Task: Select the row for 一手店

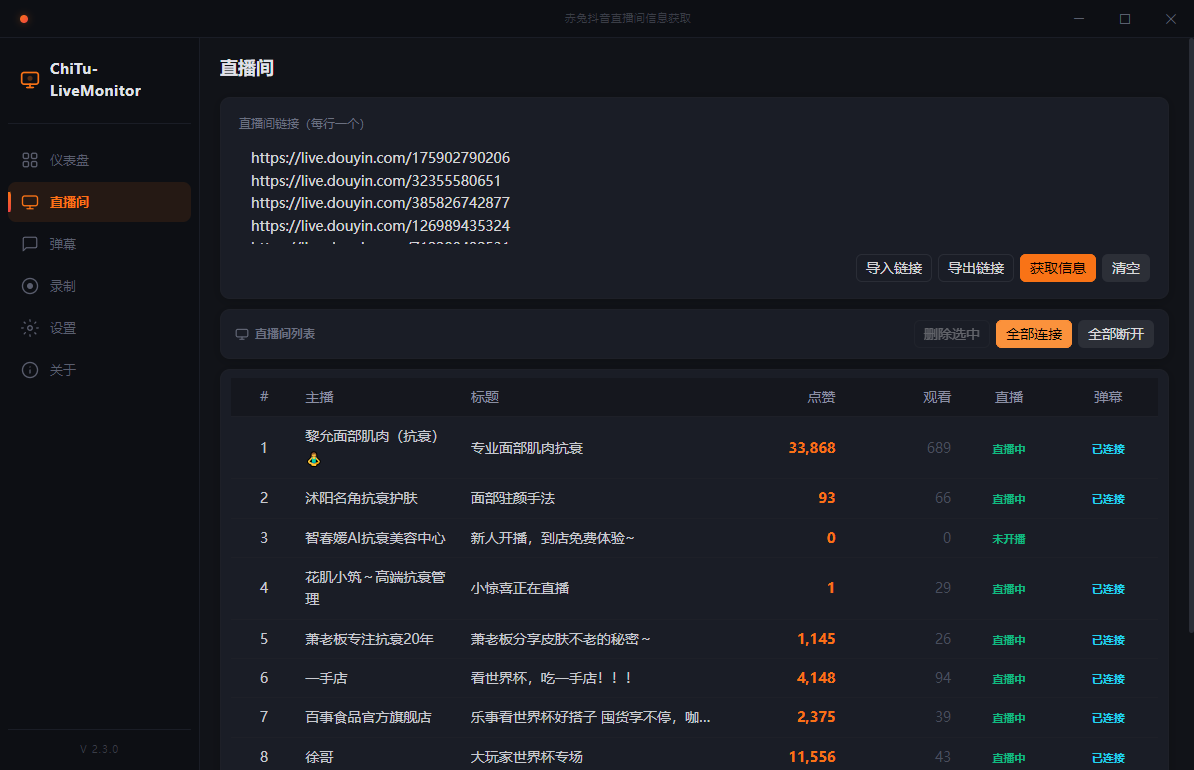Action: [x=694, y=678]
